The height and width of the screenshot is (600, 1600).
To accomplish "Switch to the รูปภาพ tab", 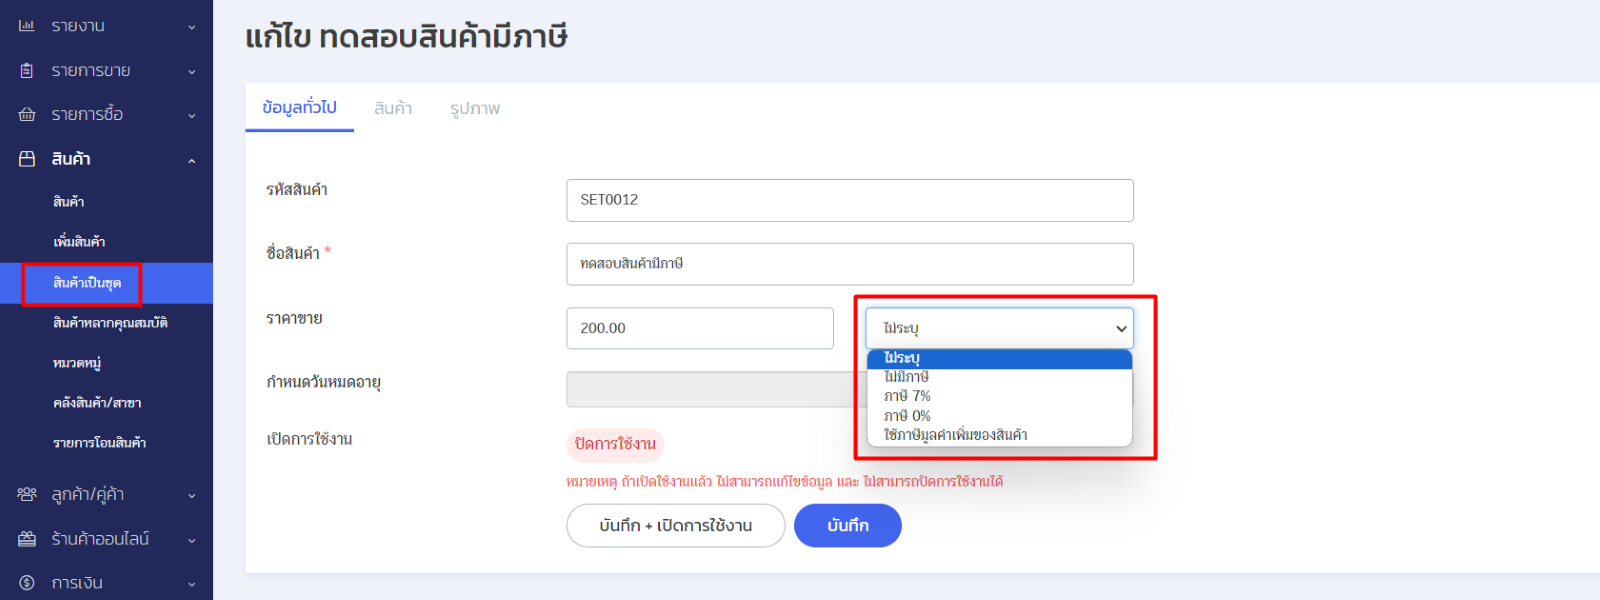I will click(475, 108).
